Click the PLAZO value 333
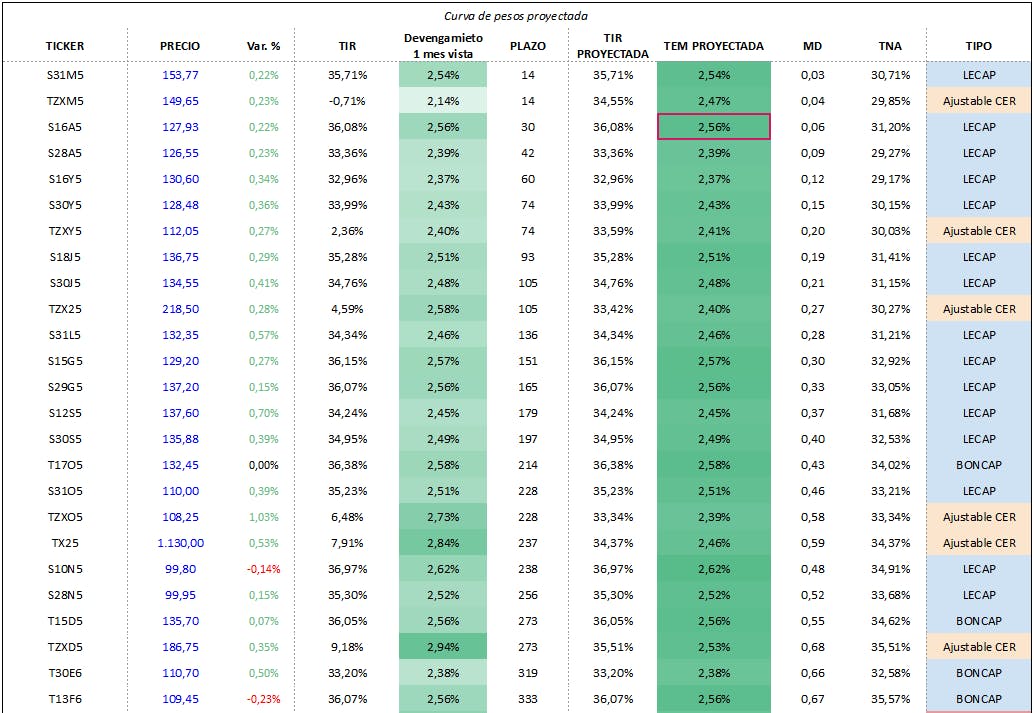The width and height of the screenshot is (1034, 713). (528, 699)
